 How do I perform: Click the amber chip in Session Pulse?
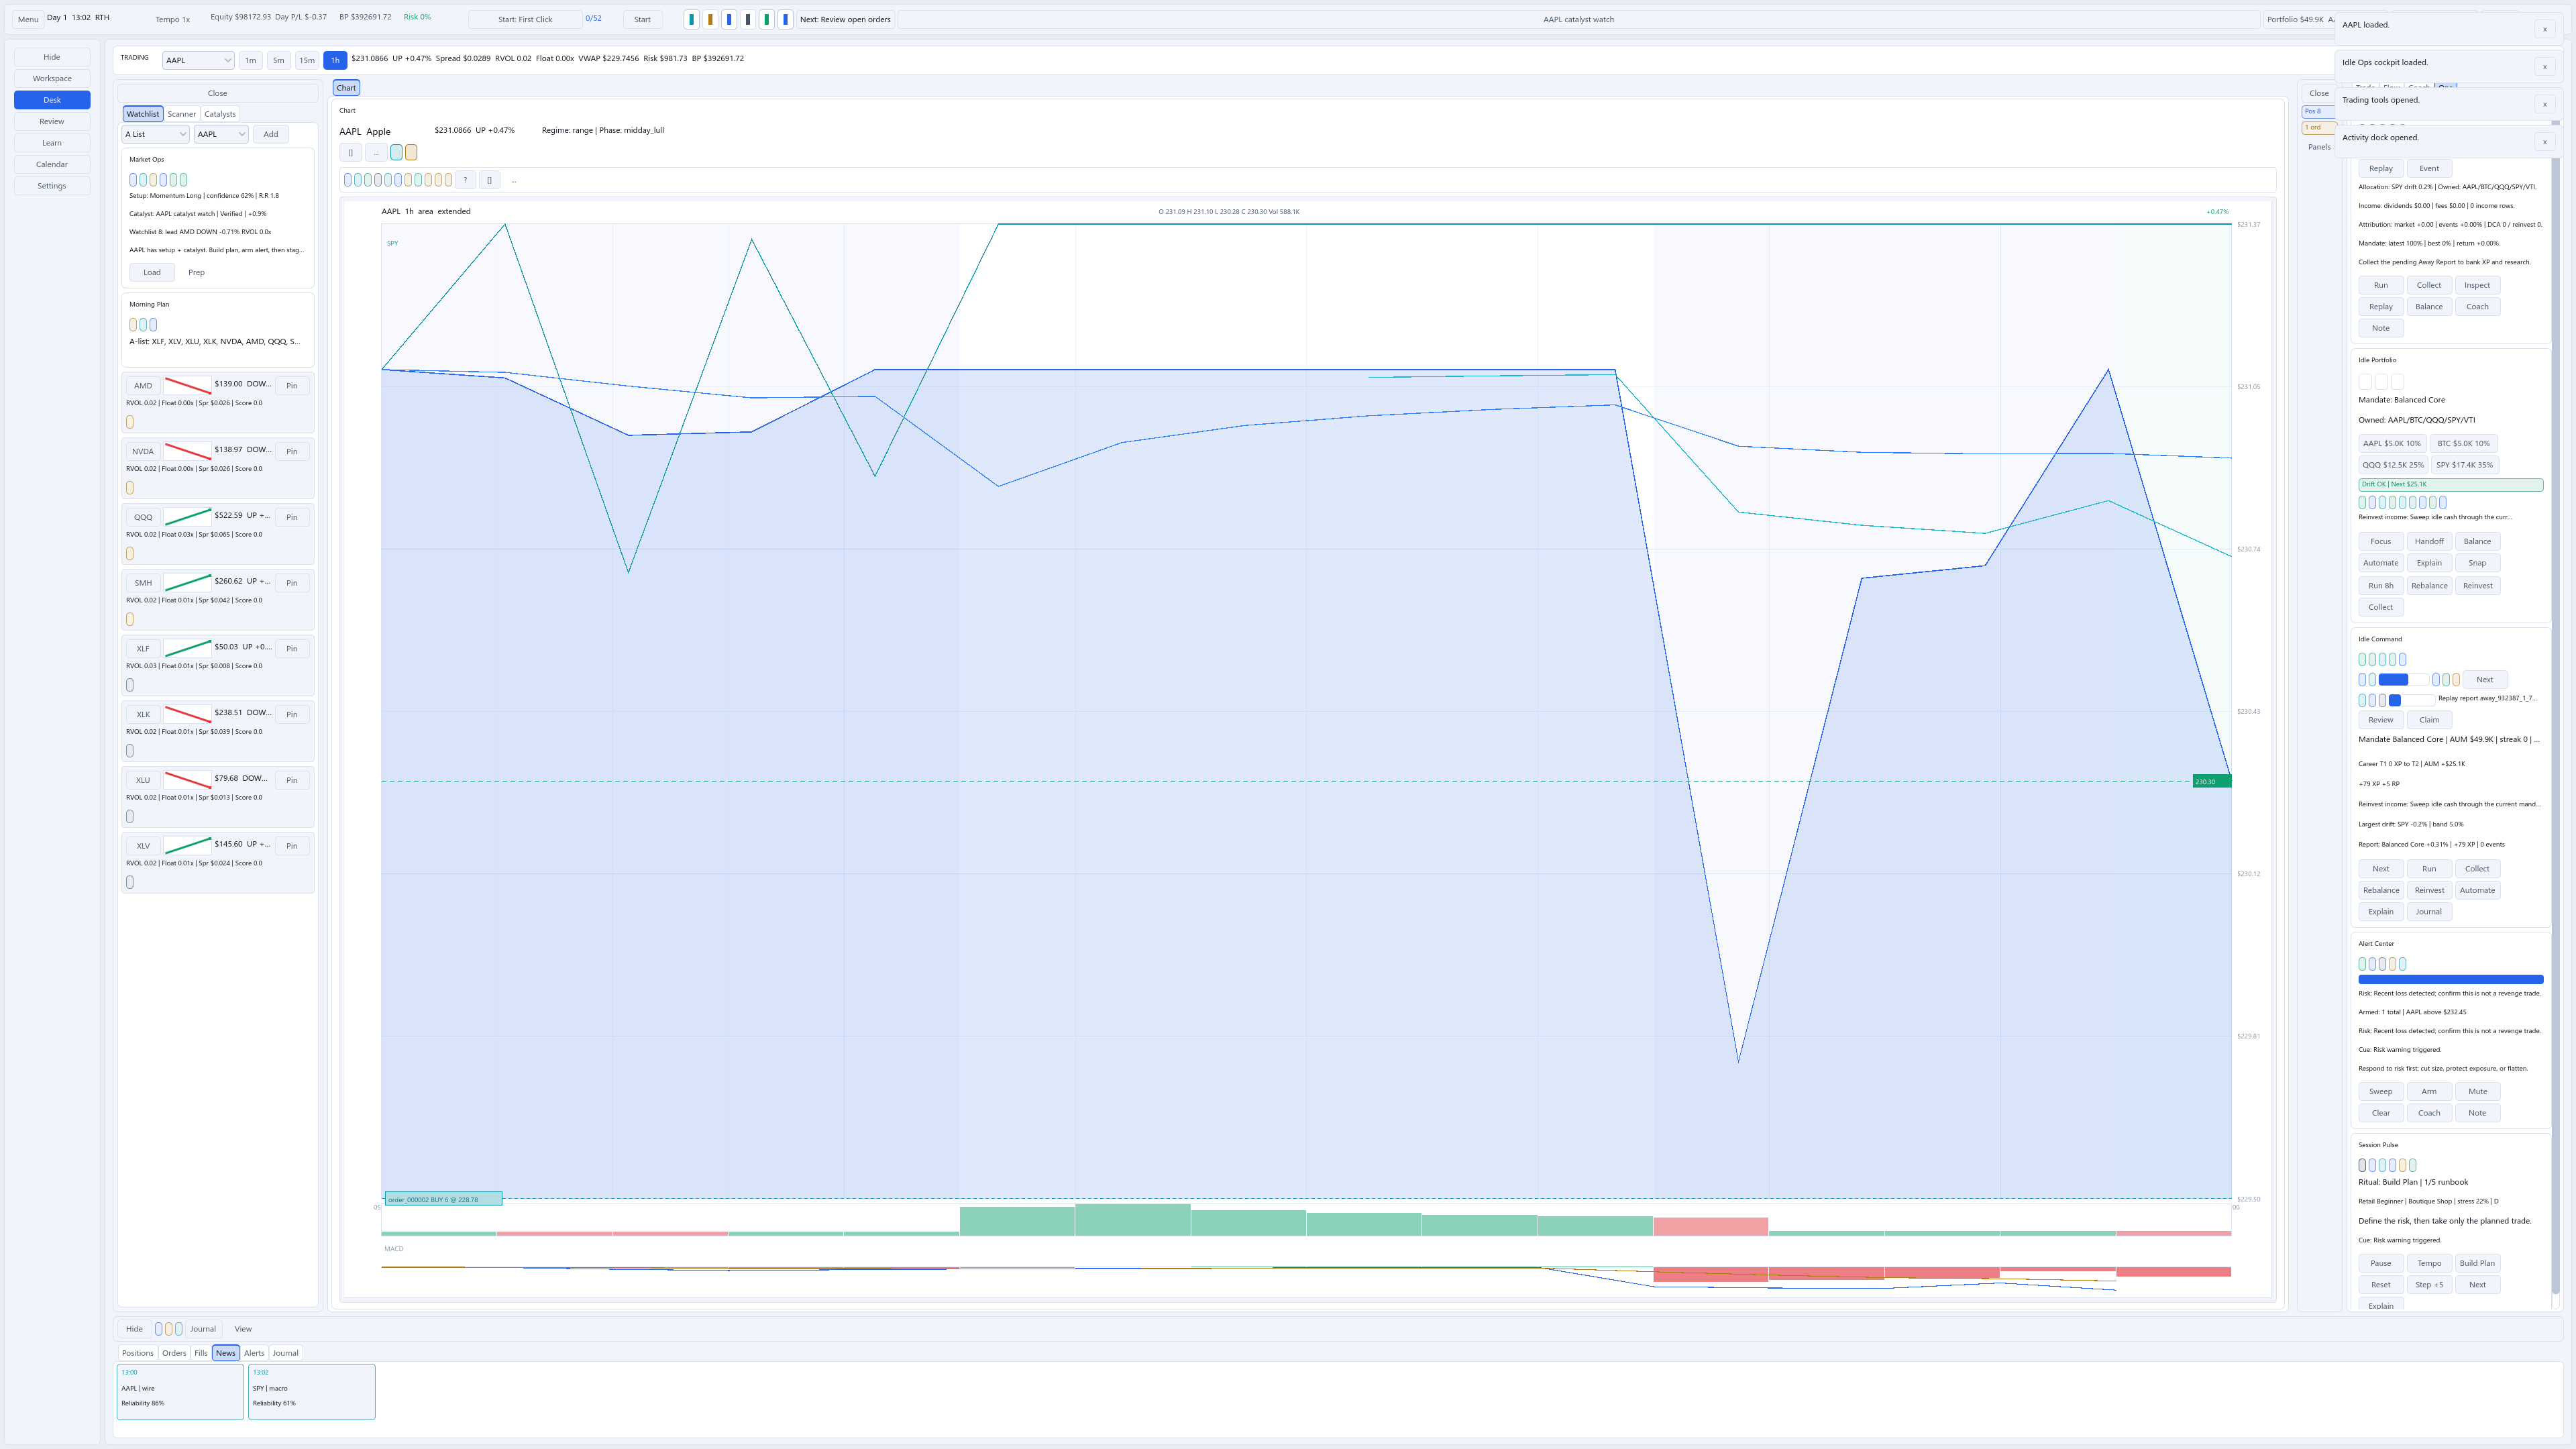[2403, 1165]
